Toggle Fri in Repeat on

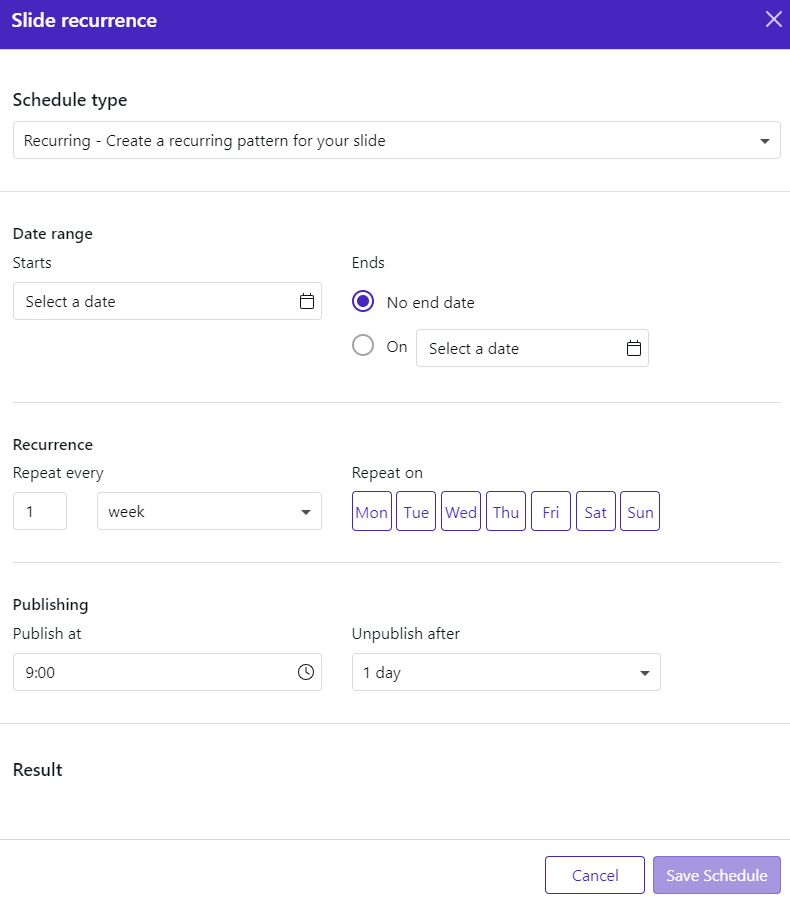coord(551,511)
